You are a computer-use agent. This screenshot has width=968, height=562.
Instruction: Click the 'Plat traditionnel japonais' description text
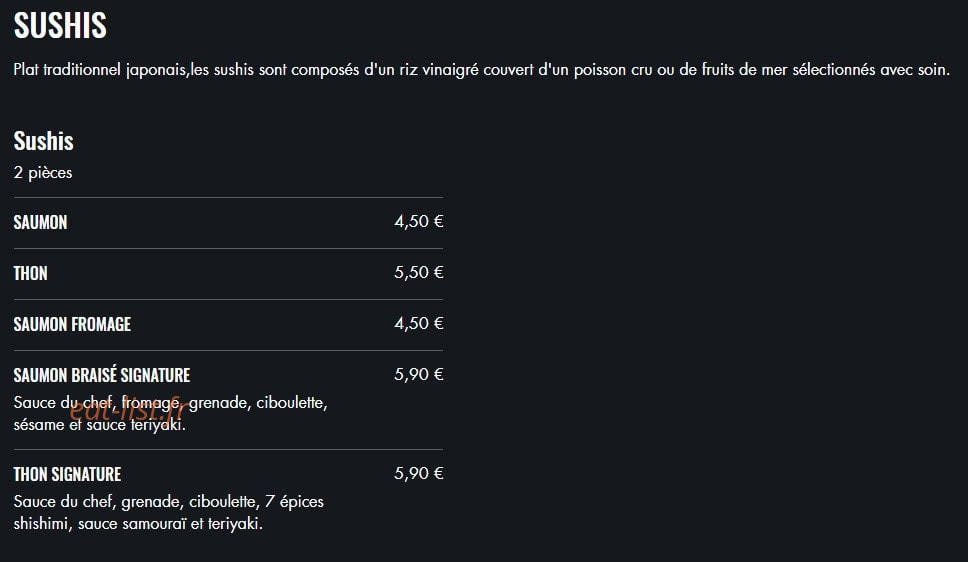100,70
